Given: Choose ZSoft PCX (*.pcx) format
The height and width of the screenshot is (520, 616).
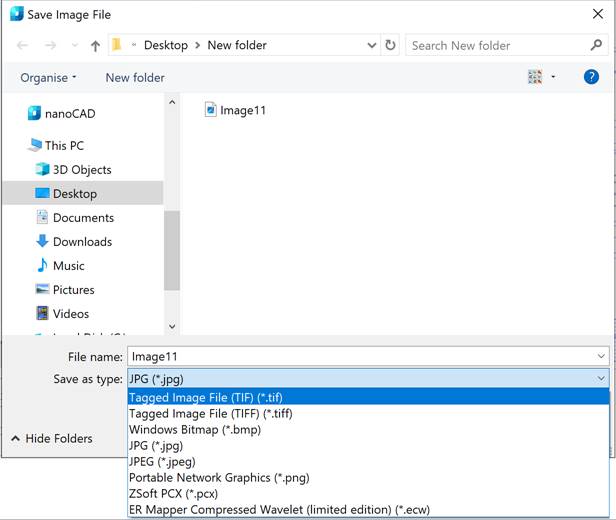Looking at the screenshot, I should (x=368, y=493).
